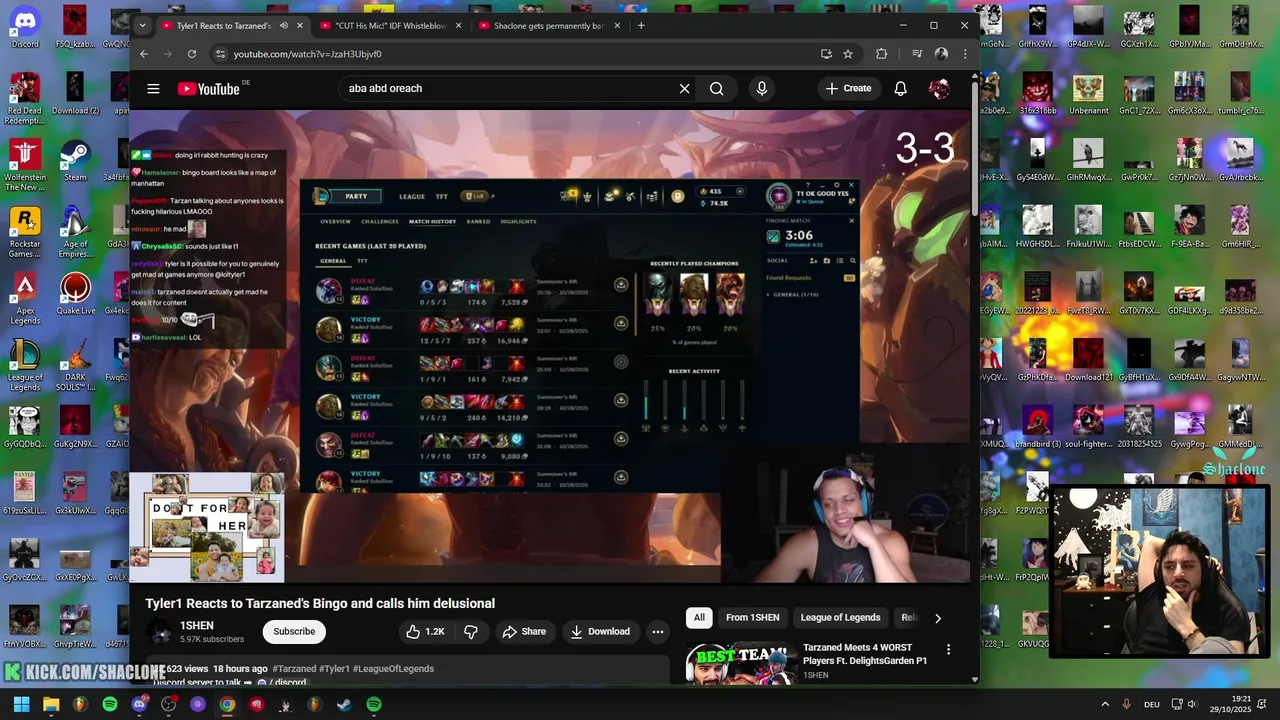The height and width of the screenshot is (720, 1280).
Task: Open more actions menu beside Download
Action: 657,631
